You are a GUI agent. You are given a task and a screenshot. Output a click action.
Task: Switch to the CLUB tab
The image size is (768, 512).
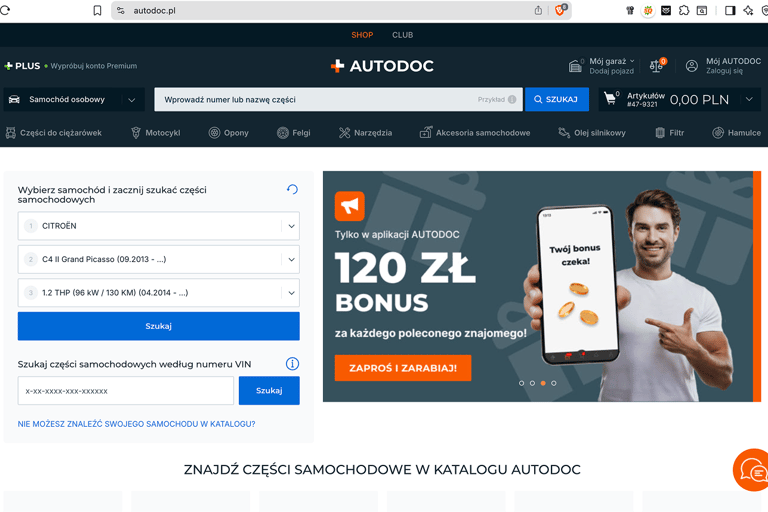point(403,35)
